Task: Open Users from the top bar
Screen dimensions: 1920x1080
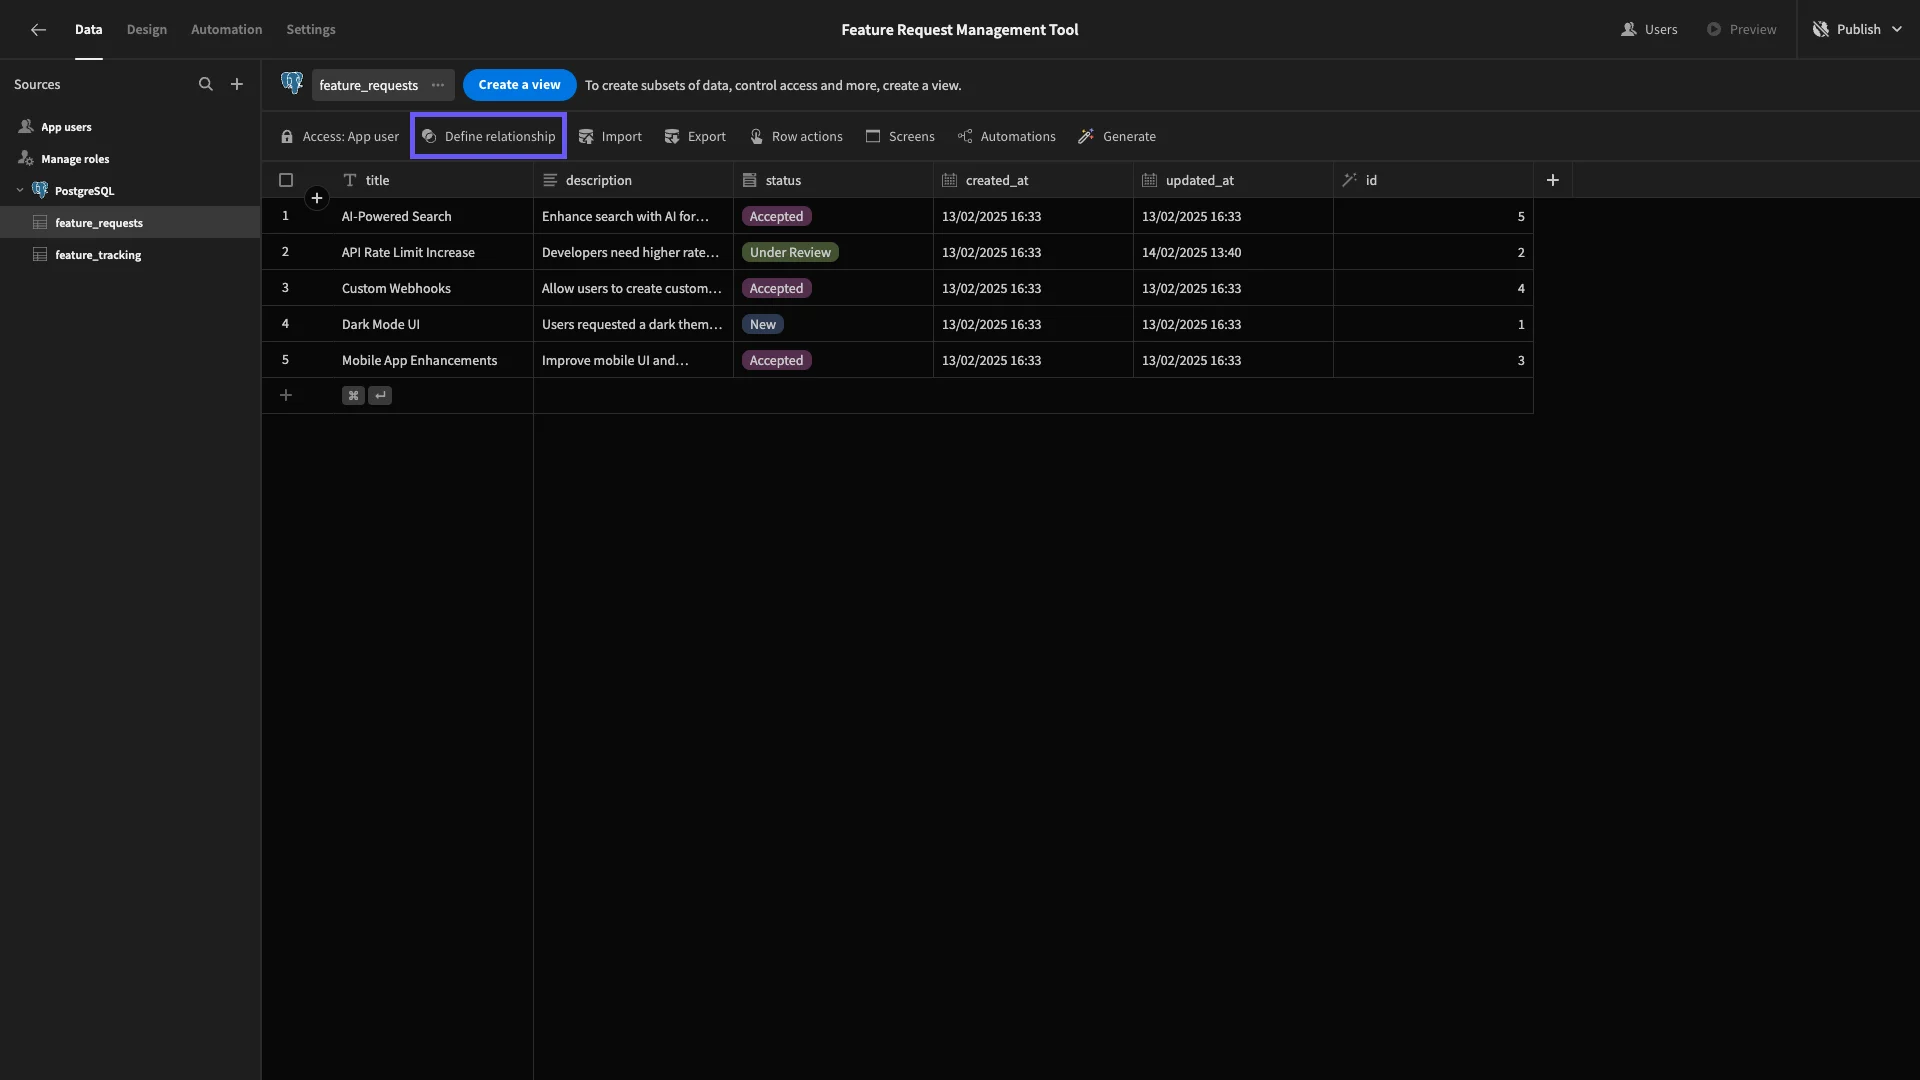Action: tap(1649, 30)
